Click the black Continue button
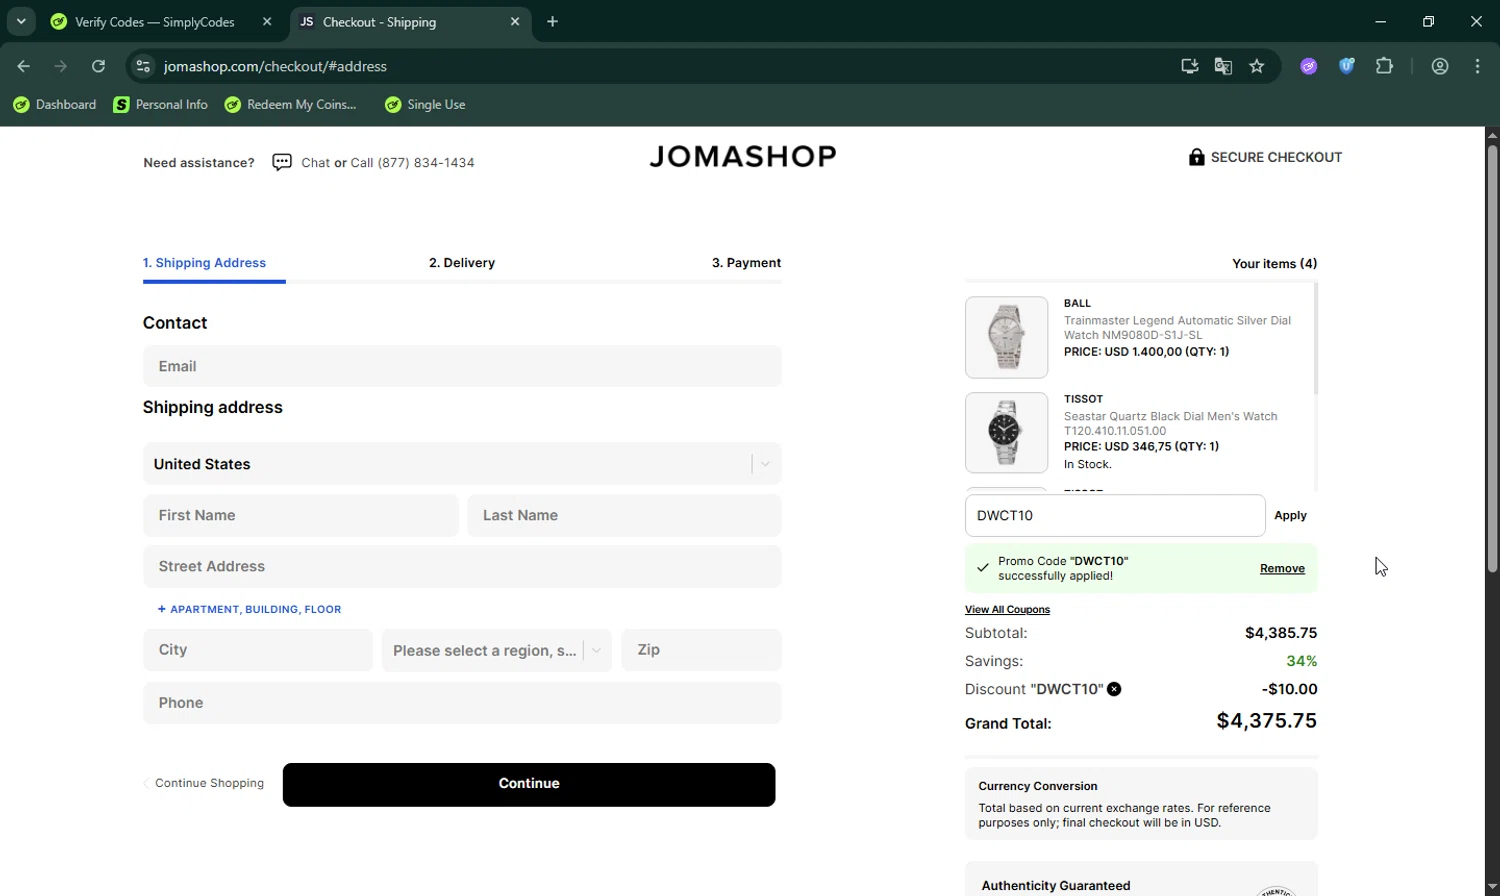The height and width of the screenshot is (896, 1500). click(529, 784)
